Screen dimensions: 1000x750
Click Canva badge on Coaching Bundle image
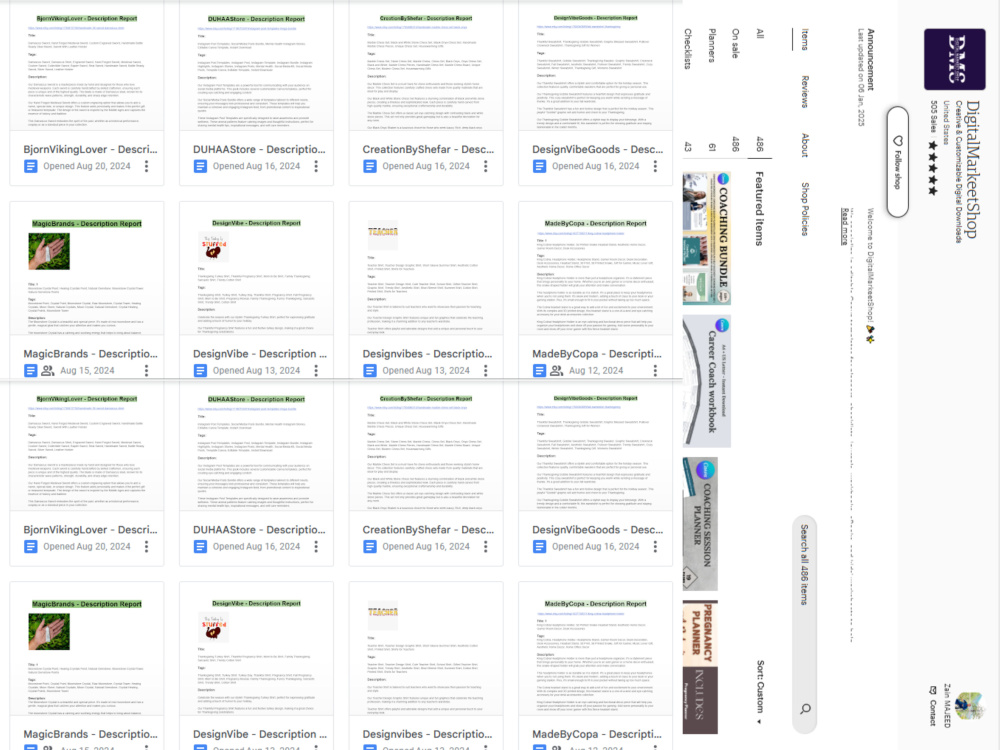(x=723, y=179)
